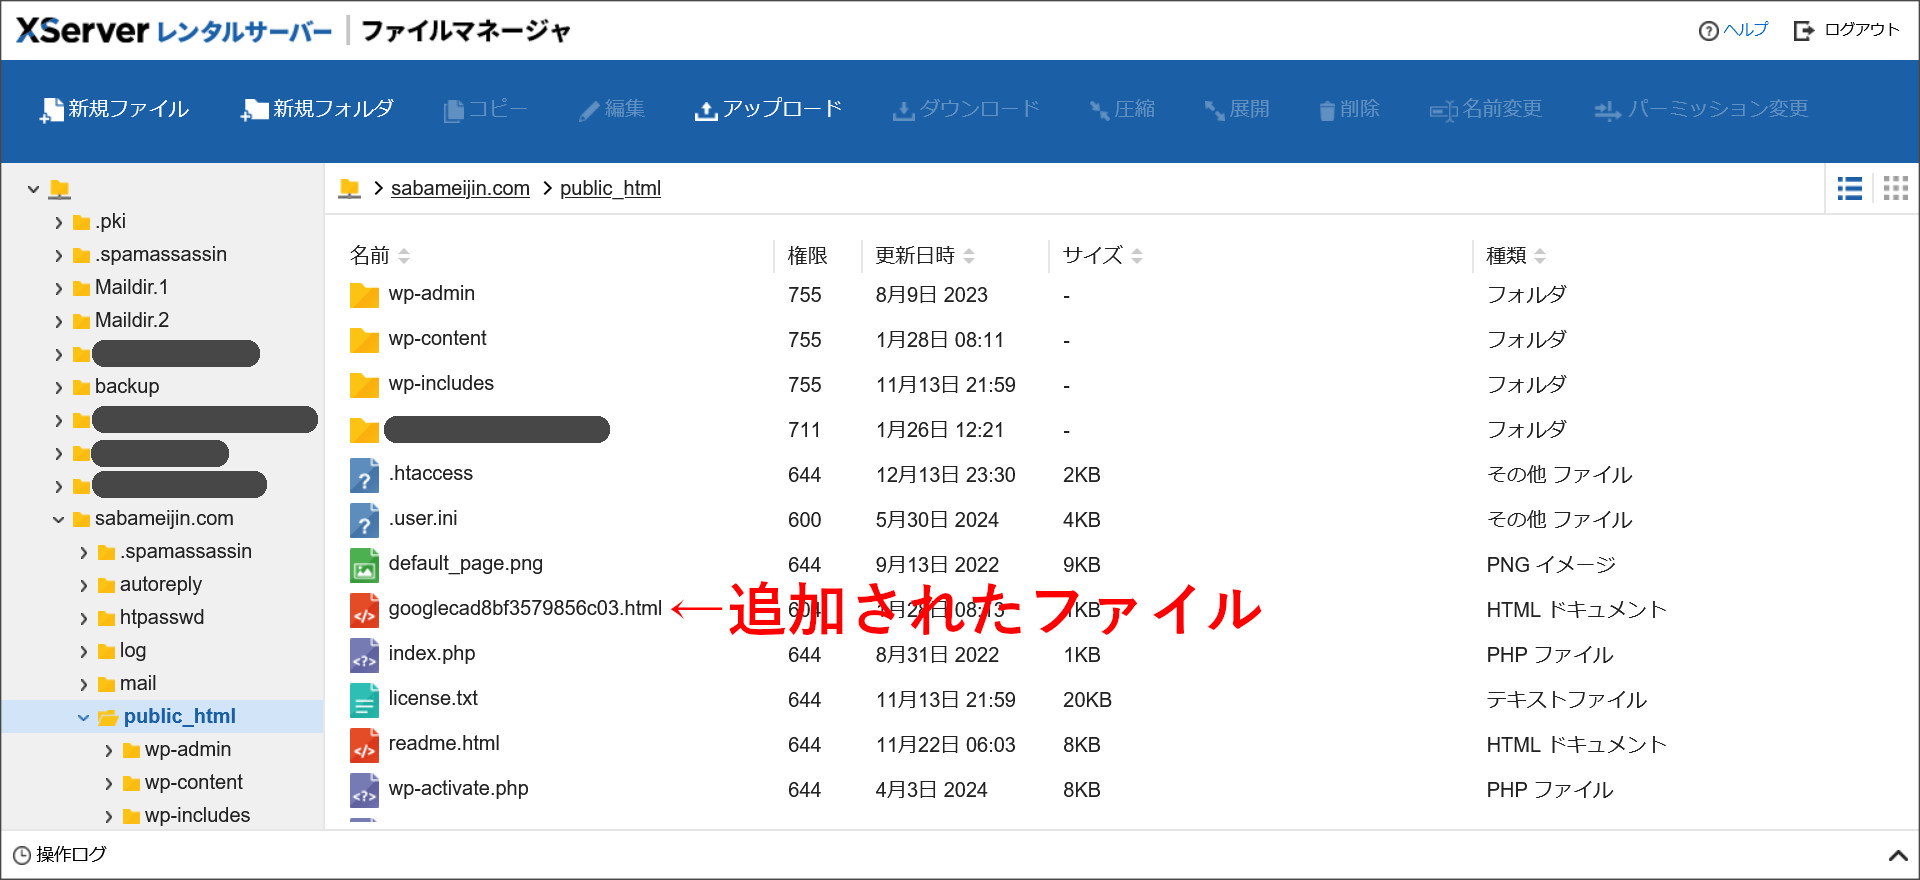Click the 権限 column header

click(807, 256)
